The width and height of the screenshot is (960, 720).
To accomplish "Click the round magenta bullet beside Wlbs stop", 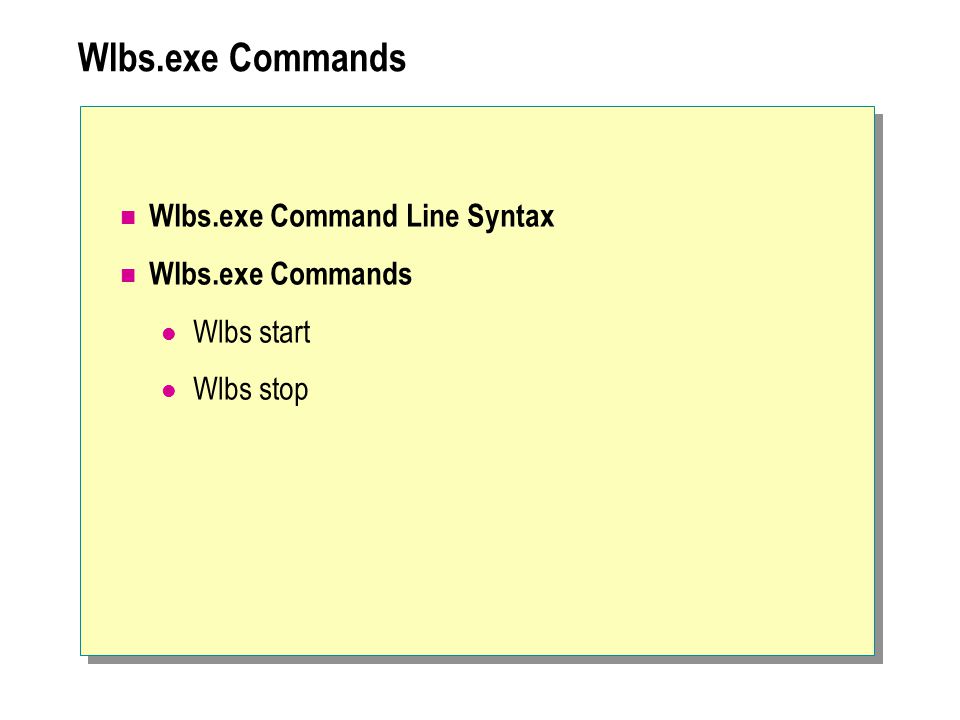I will (x=169, y=391).
